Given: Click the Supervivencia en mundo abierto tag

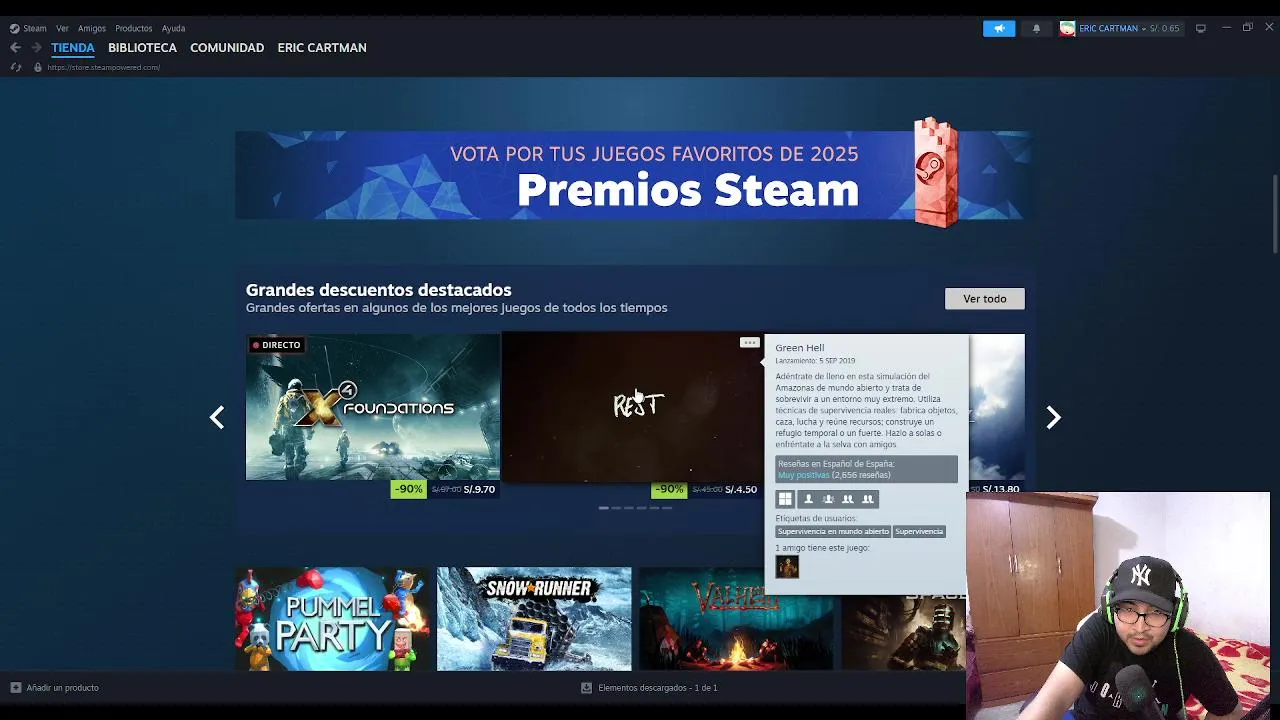Looking at the screenshot, I should tap(833, 531).
